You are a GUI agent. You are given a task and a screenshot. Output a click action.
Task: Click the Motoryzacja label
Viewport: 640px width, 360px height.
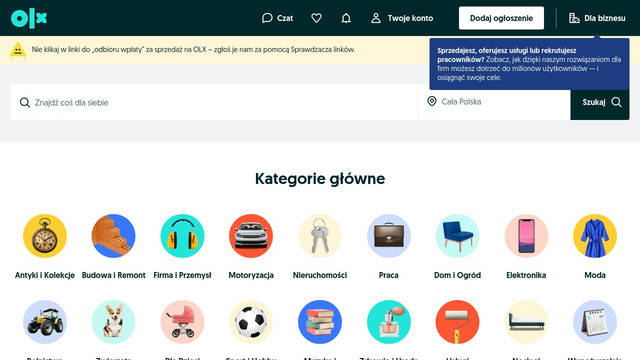pos(251,276)
